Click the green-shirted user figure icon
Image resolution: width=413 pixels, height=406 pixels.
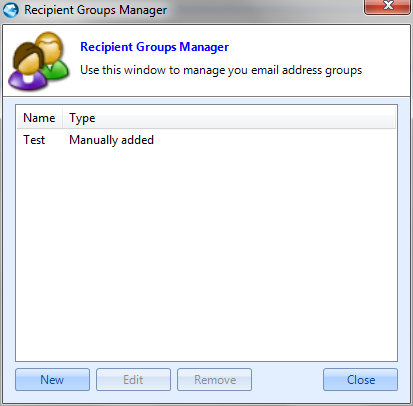(53, 55)
